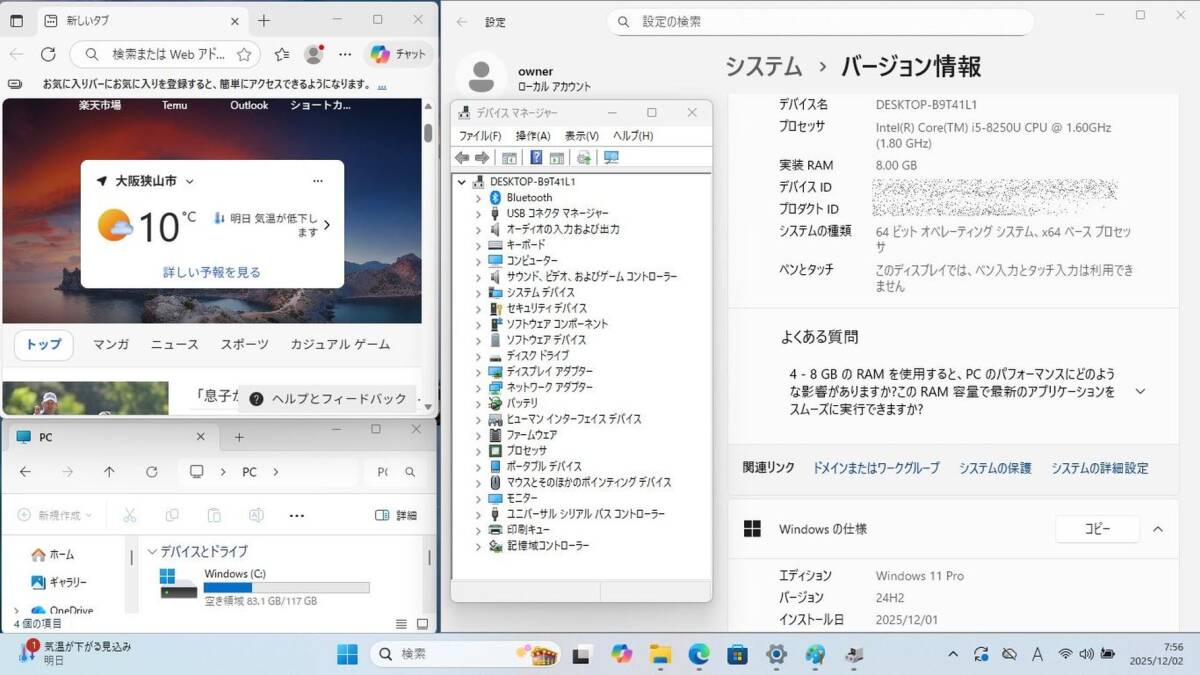
Task: Click scan for hardware changes monitor icon
Action: tap(612, 158)
